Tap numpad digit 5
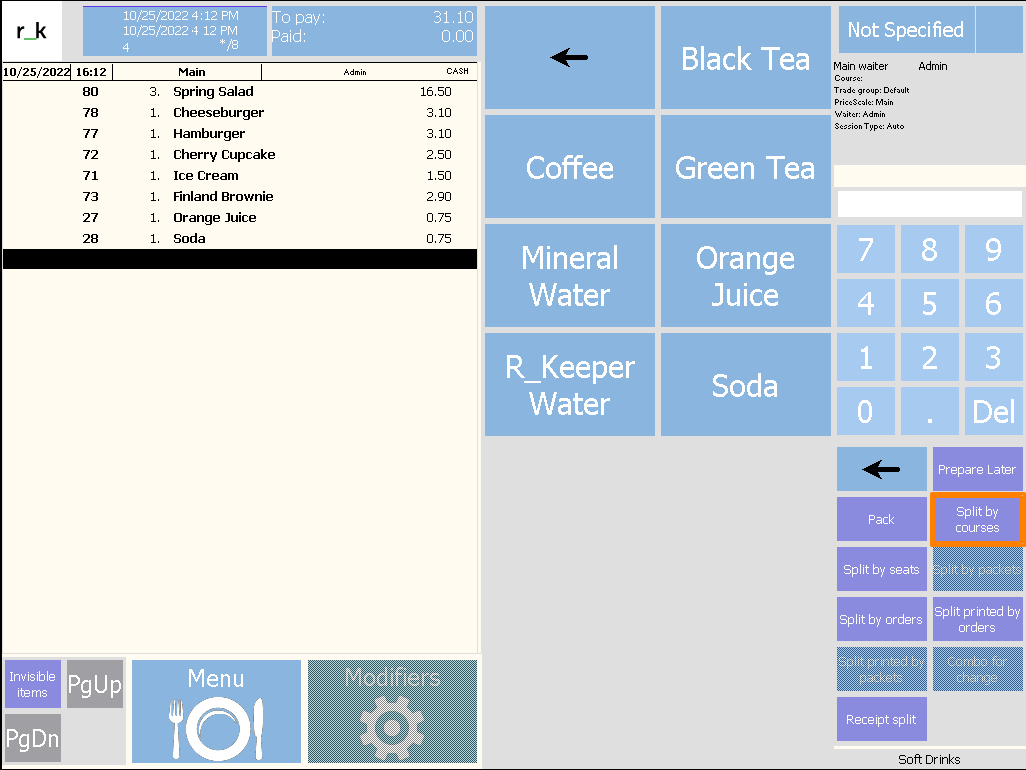Image resolution: width=1026 pixels, height=770 pixels. 929,303
